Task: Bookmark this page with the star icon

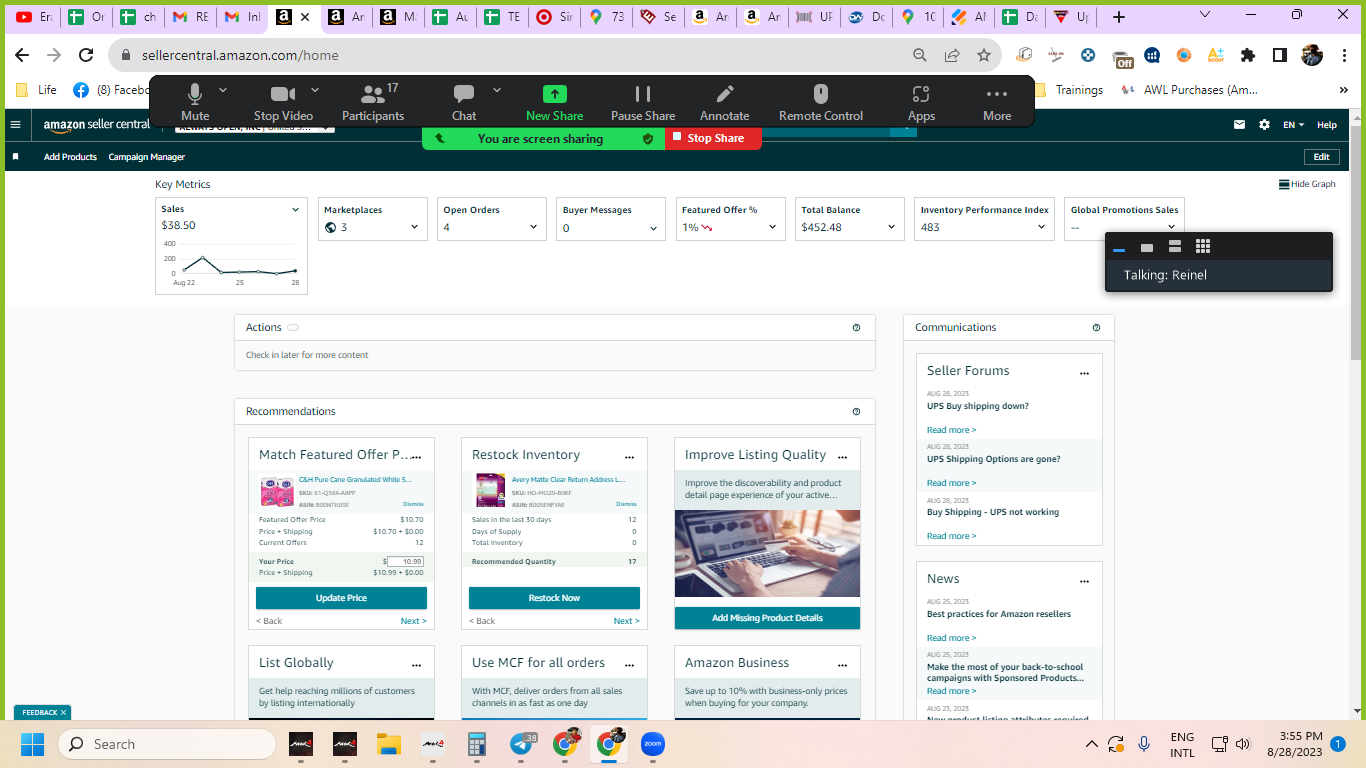Action: (x=984, y=56)
